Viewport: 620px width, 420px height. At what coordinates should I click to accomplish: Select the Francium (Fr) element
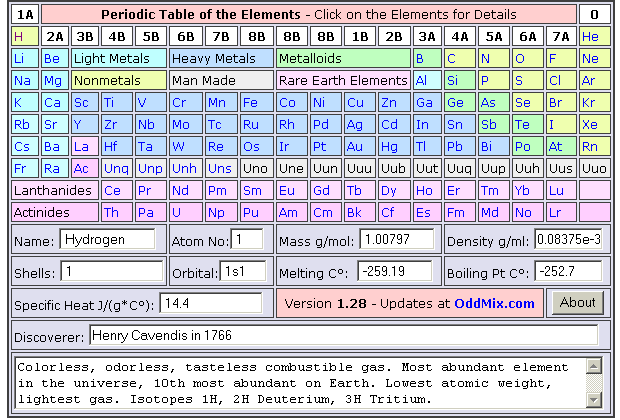(x=25, y=169)
